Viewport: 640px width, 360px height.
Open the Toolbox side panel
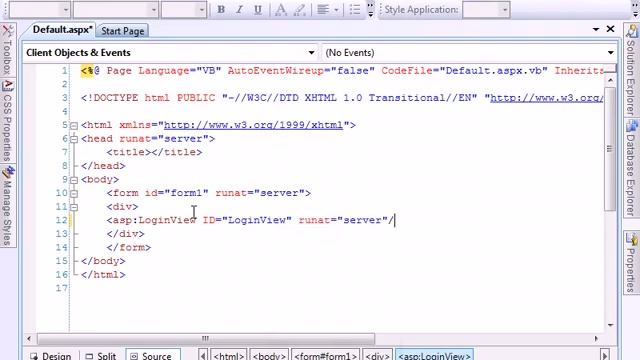pyautogui.click(x=7, y=50)
